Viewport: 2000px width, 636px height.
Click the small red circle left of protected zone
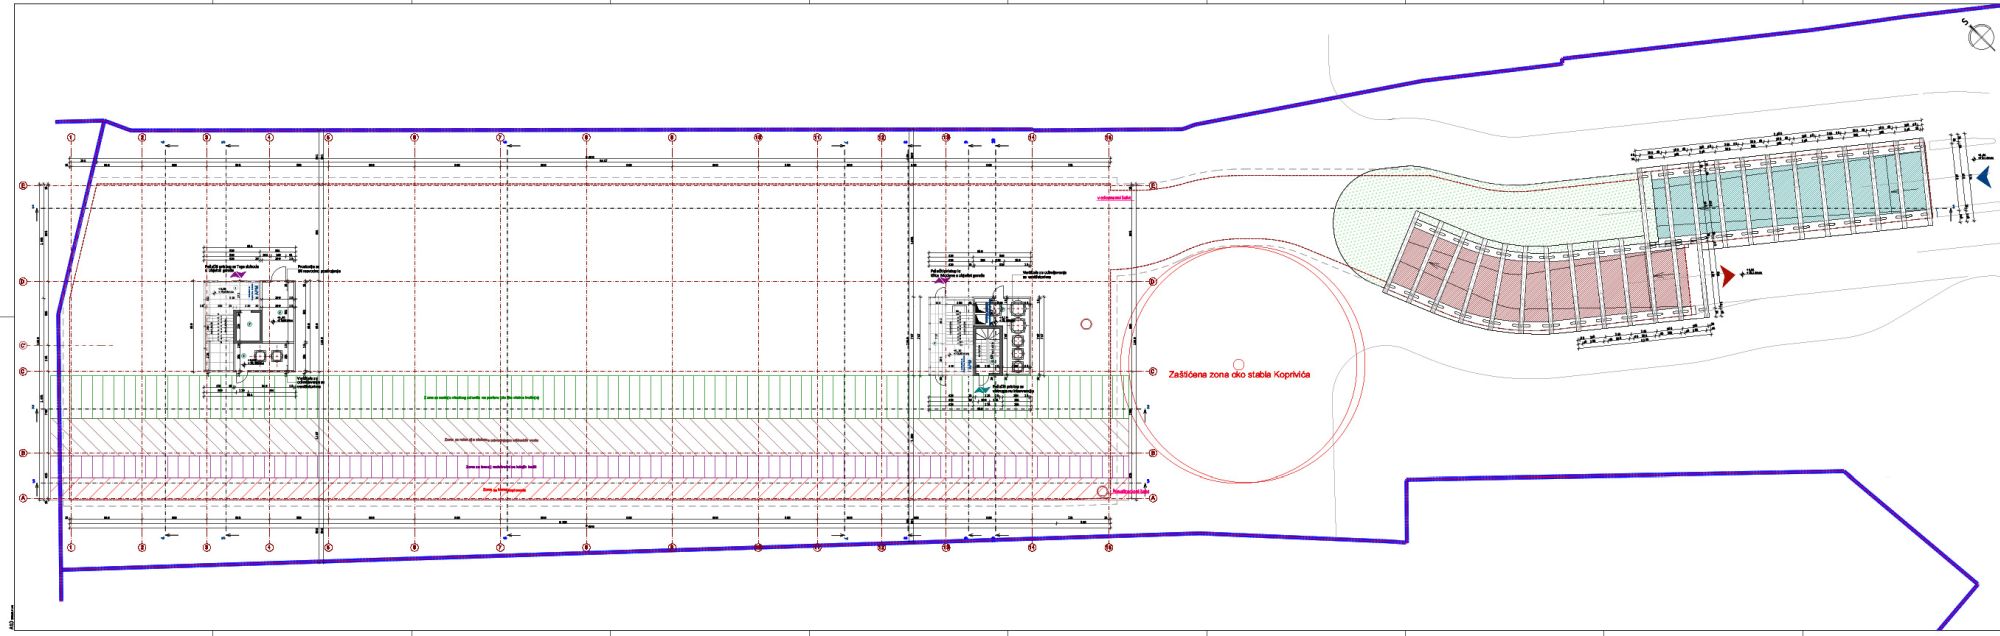[x=1087, y=324]
